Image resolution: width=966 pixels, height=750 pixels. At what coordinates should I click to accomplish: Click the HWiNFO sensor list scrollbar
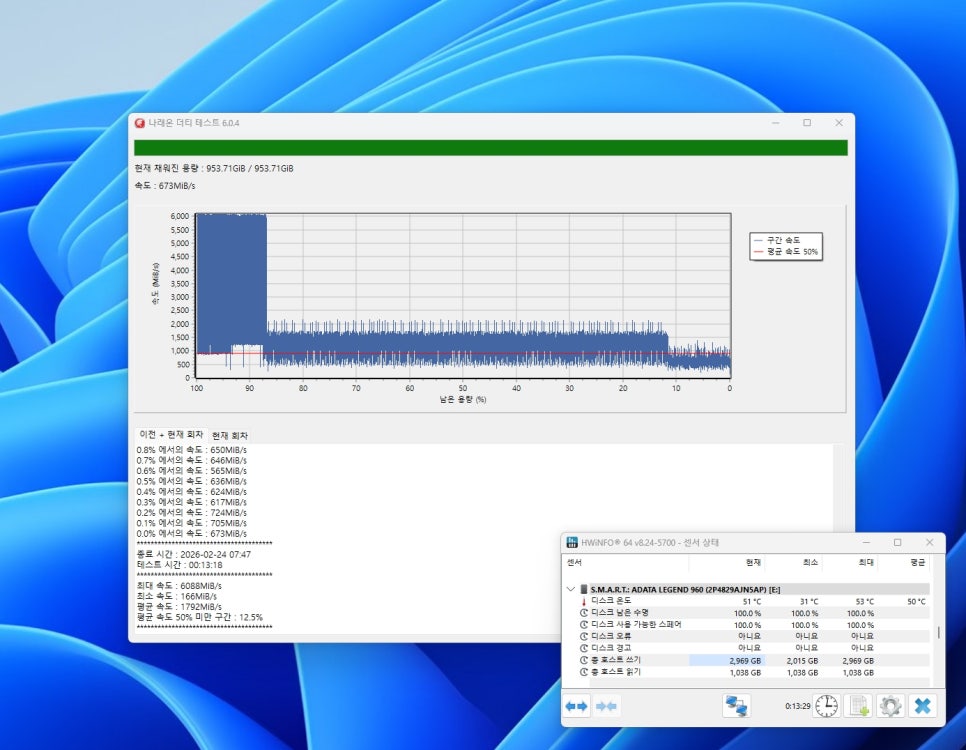(937, 633)
